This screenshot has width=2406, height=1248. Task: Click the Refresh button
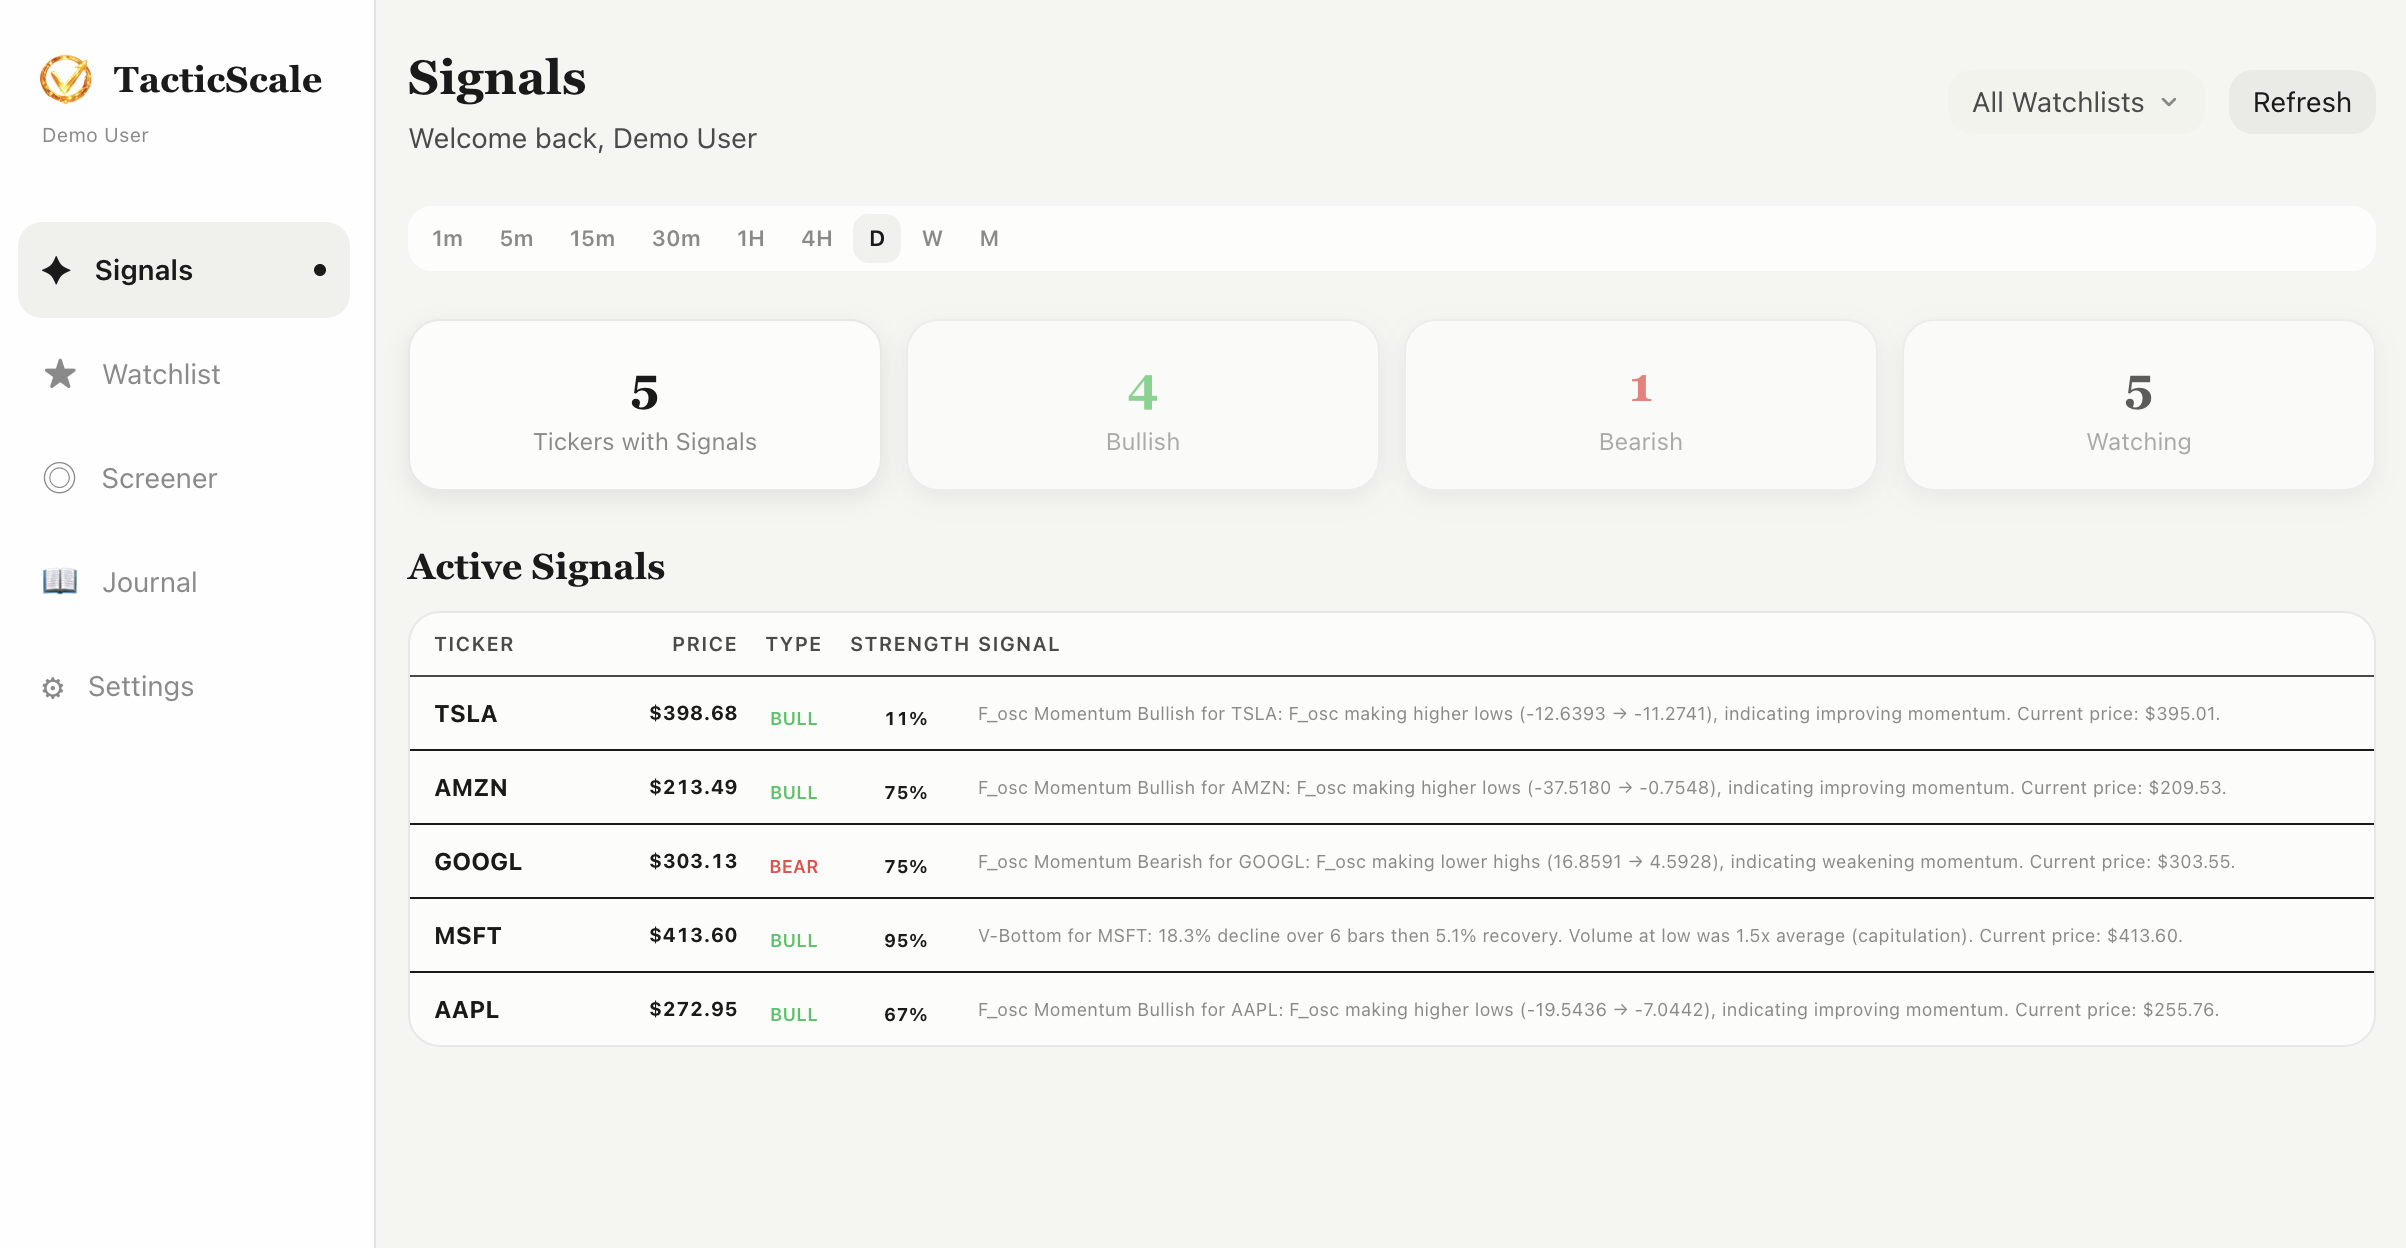[2301, 102]
